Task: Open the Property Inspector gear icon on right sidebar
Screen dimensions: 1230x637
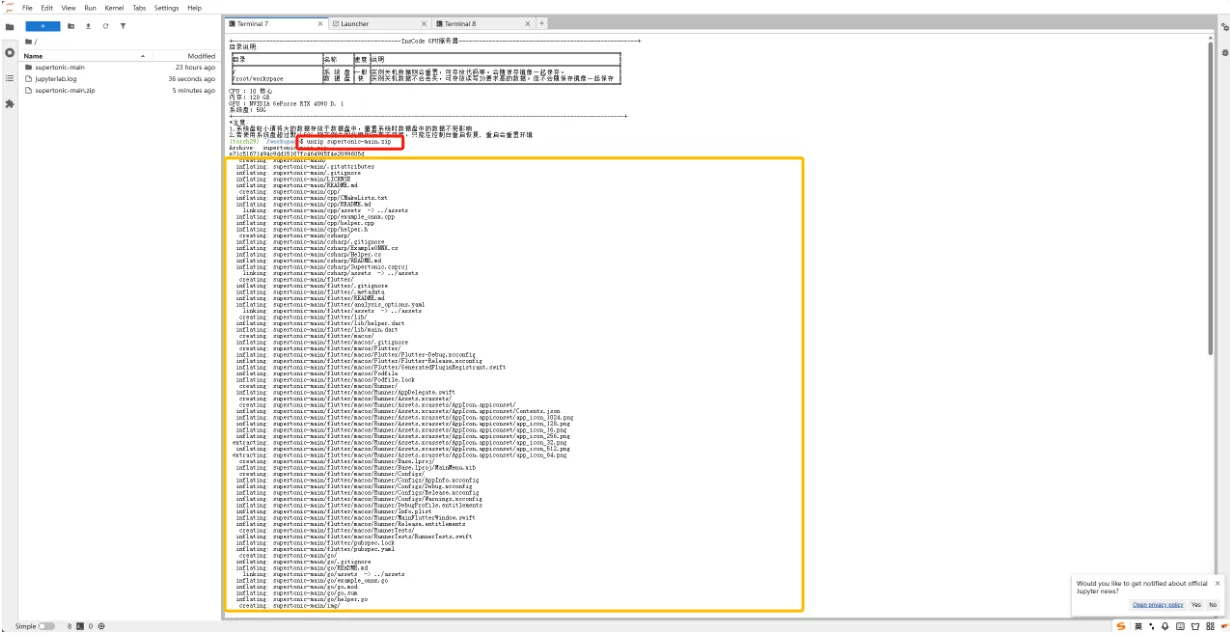Action: (1224, 26)
